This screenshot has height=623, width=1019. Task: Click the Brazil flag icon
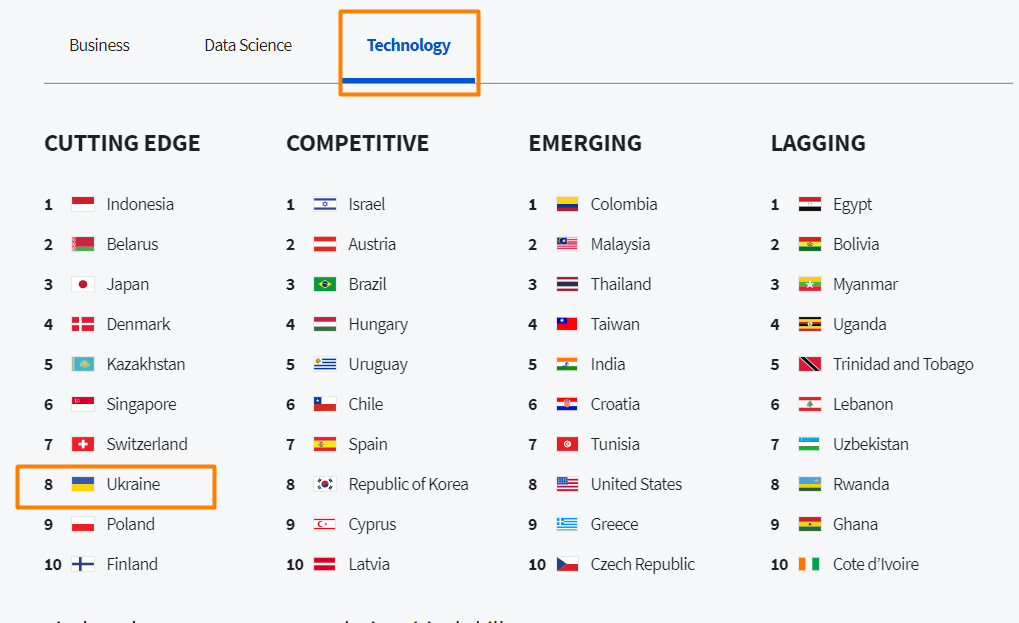click(x=325, y=285)
